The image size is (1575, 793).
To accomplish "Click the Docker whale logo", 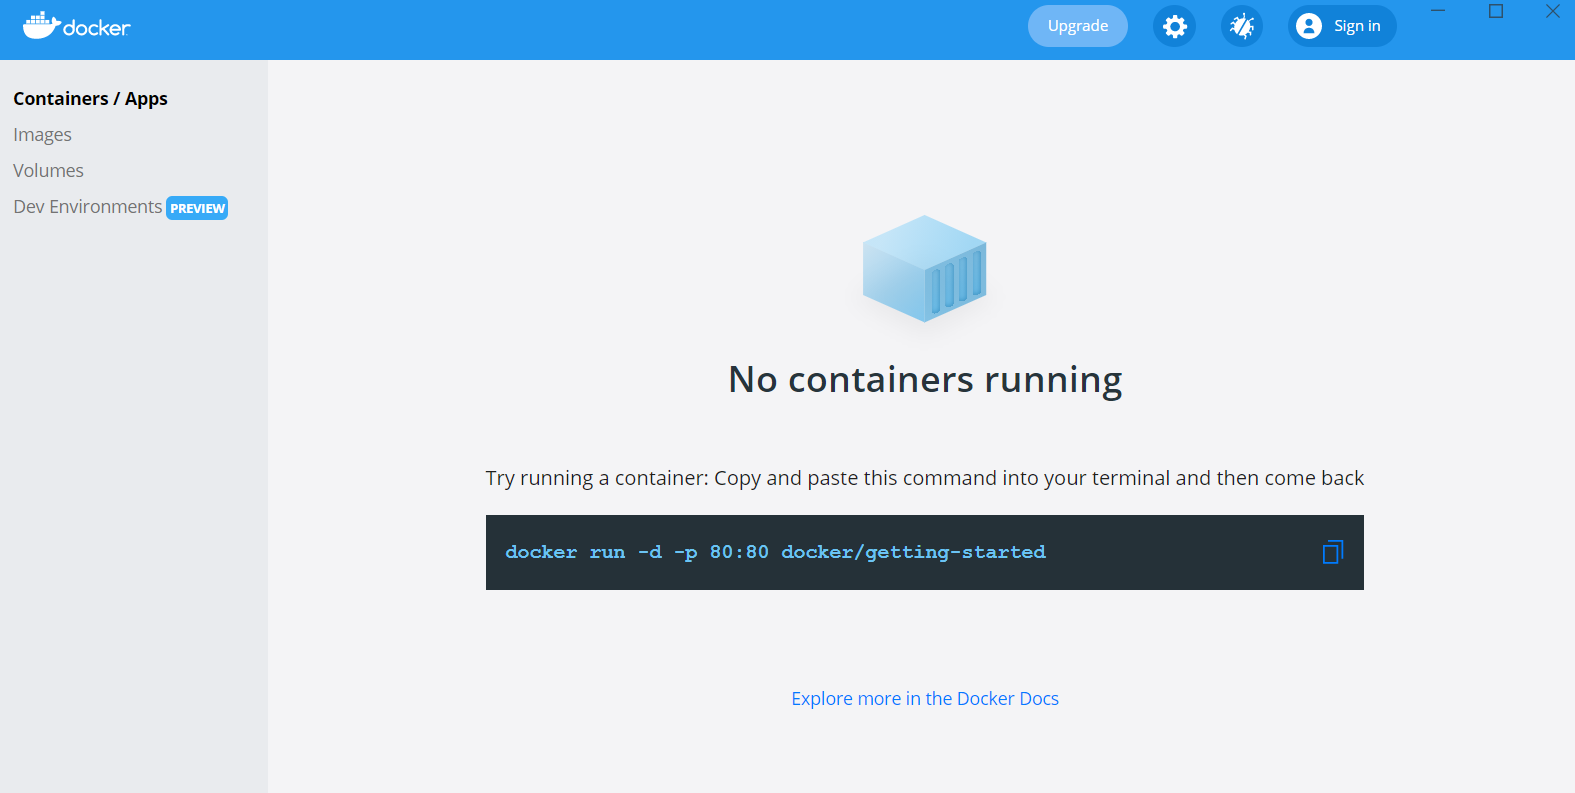I will click(76, 26).
